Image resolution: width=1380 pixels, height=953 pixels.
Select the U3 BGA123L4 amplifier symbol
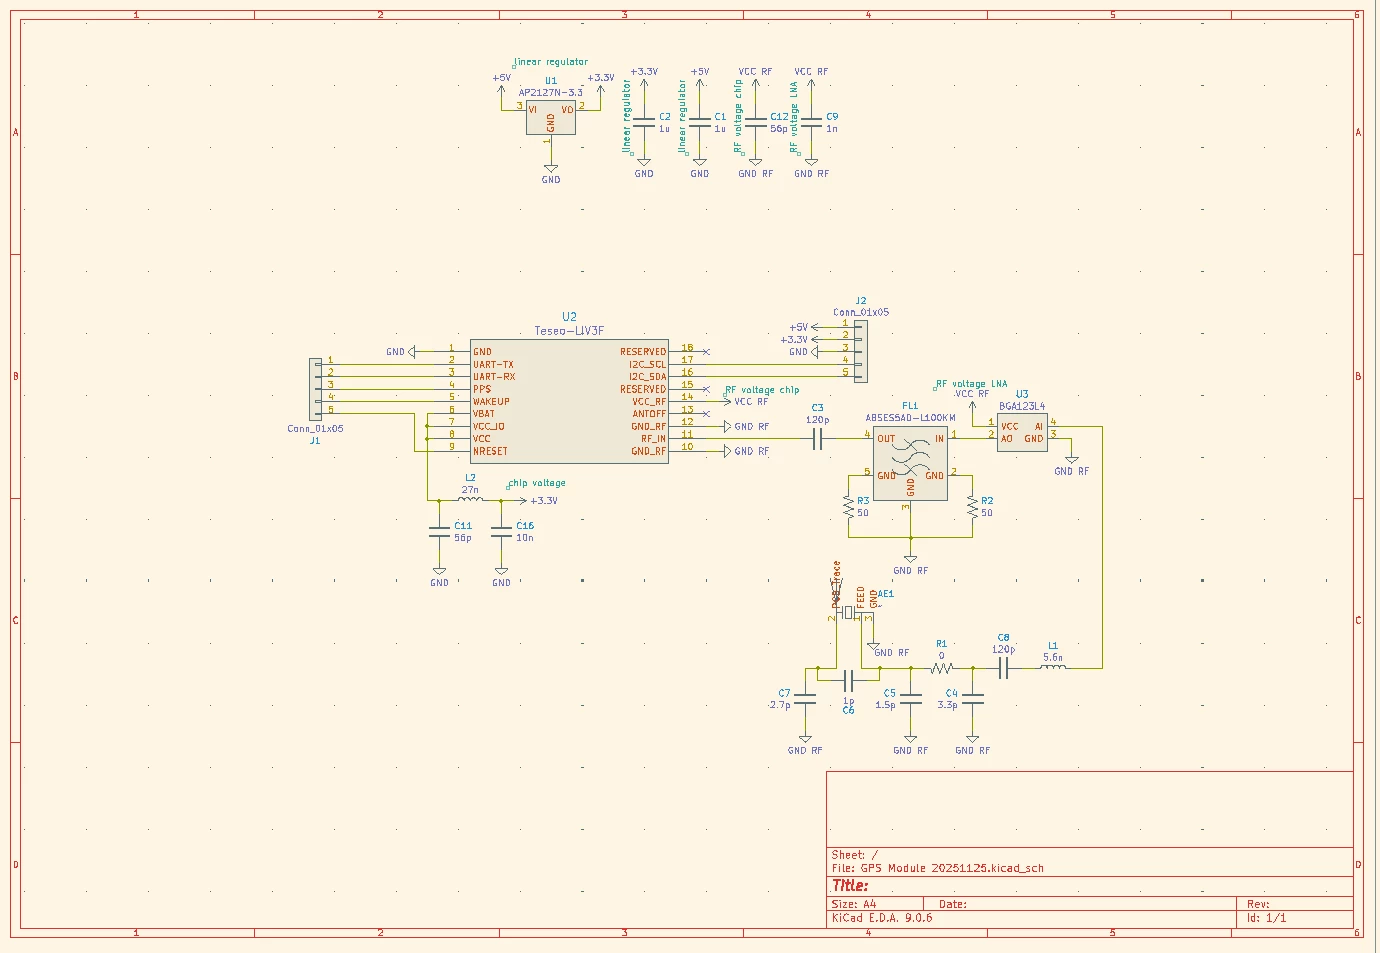1022,432
